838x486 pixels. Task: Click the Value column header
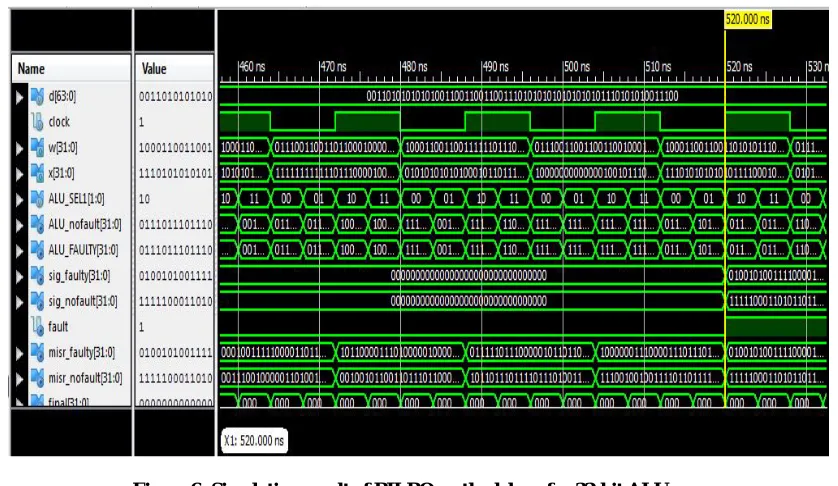click(174, 68)
